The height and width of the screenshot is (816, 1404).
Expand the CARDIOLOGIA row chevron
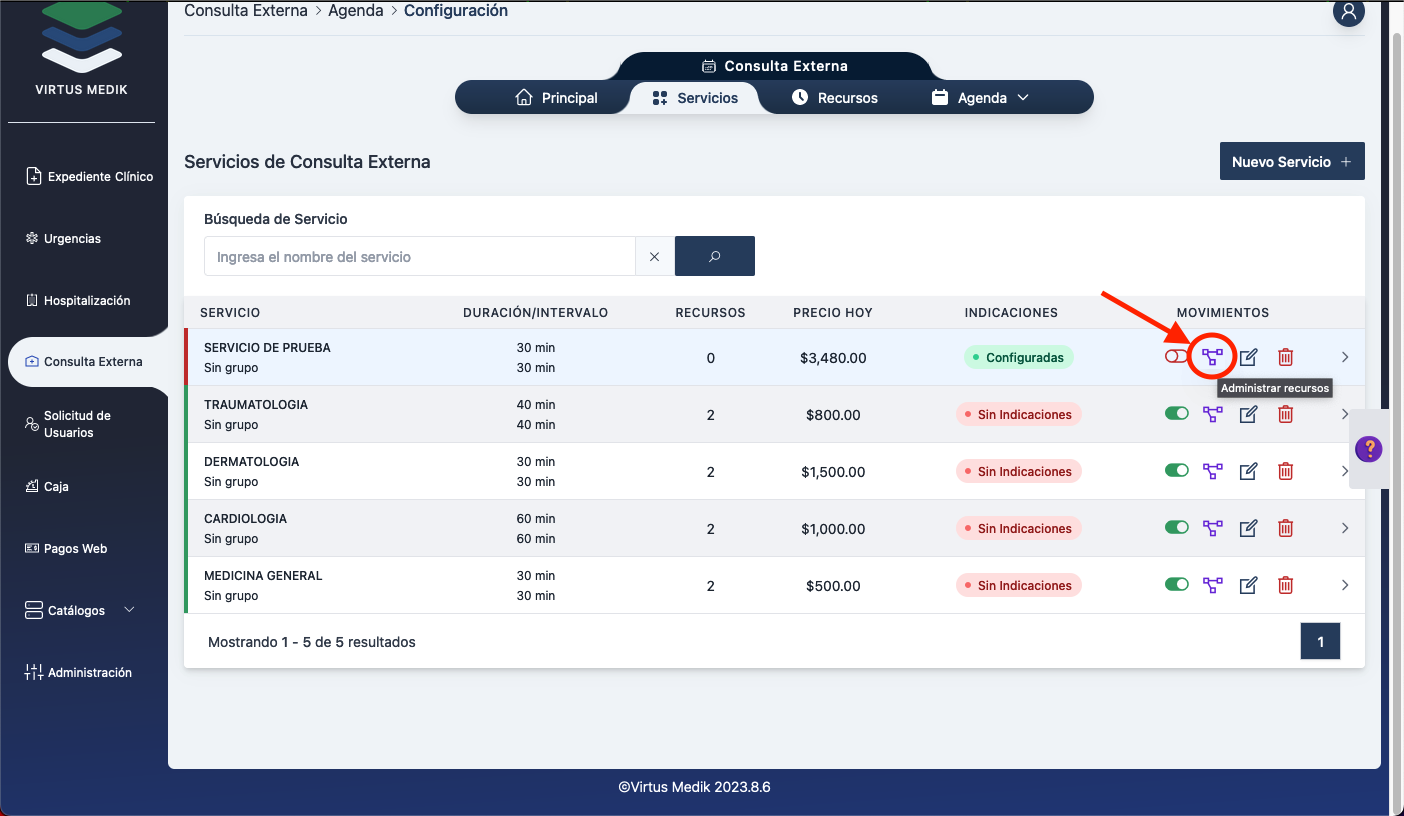point(1345,528)
